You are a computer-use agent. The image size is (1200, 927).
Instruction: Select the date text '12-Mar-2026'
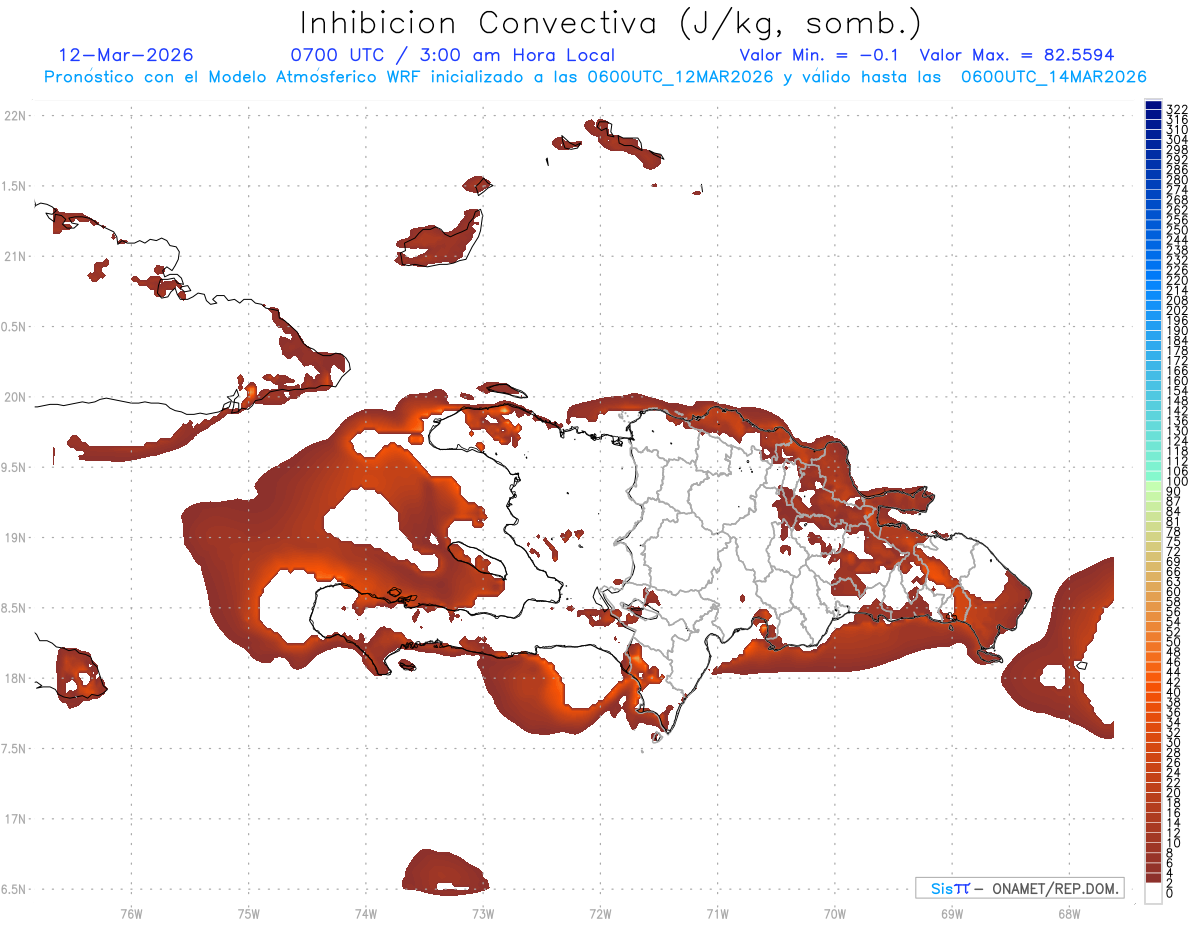click(126, 55)
